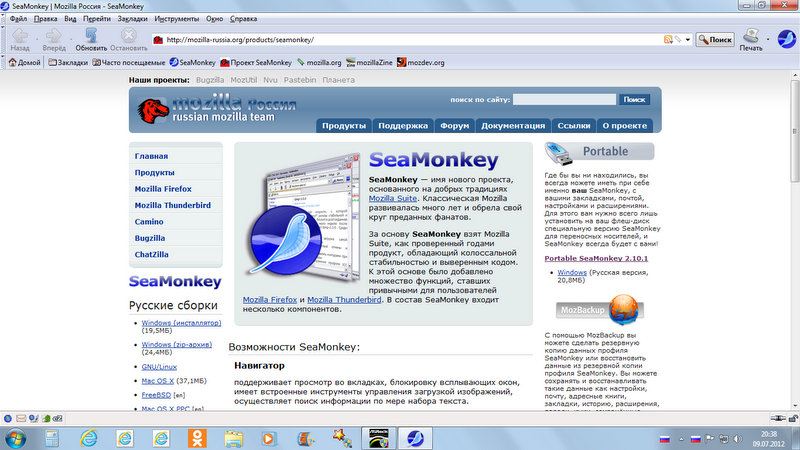Click the Mozilla Suite link in article
The width and height of the screenshot is (800, 450).
click(x=392, y=198)
